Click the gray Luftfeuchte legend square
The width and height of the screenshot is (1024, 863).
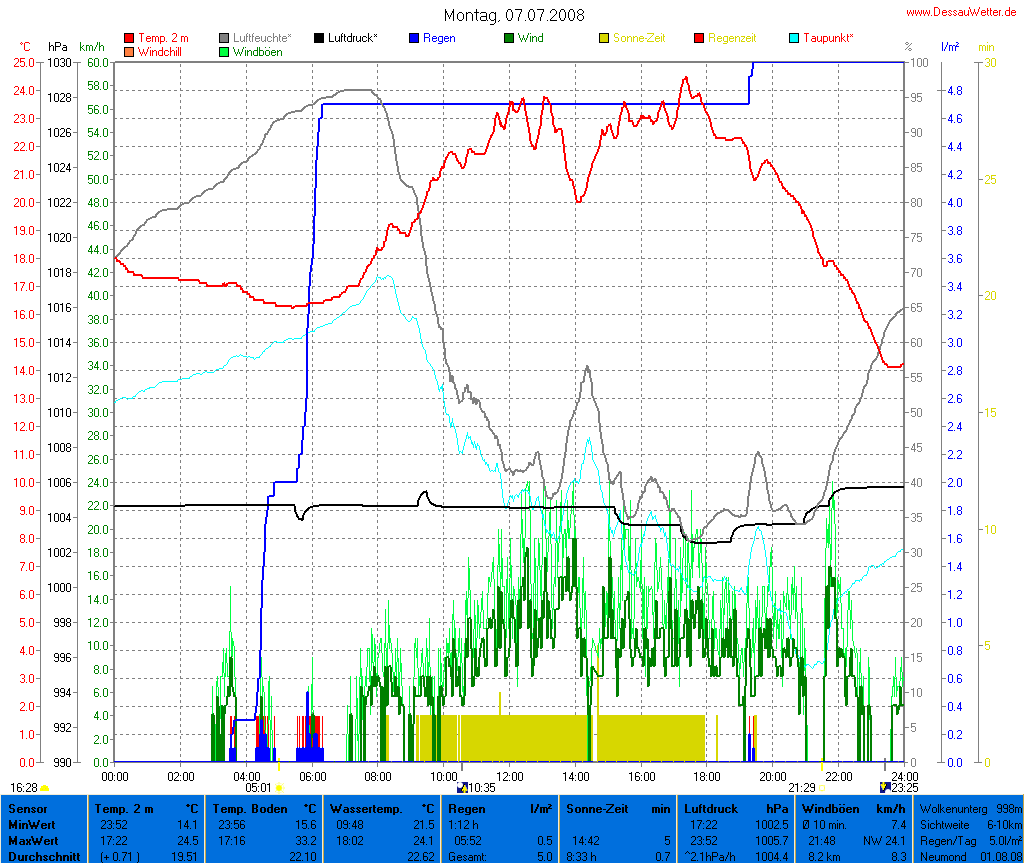pyautogui.click(x=224, y=38)
